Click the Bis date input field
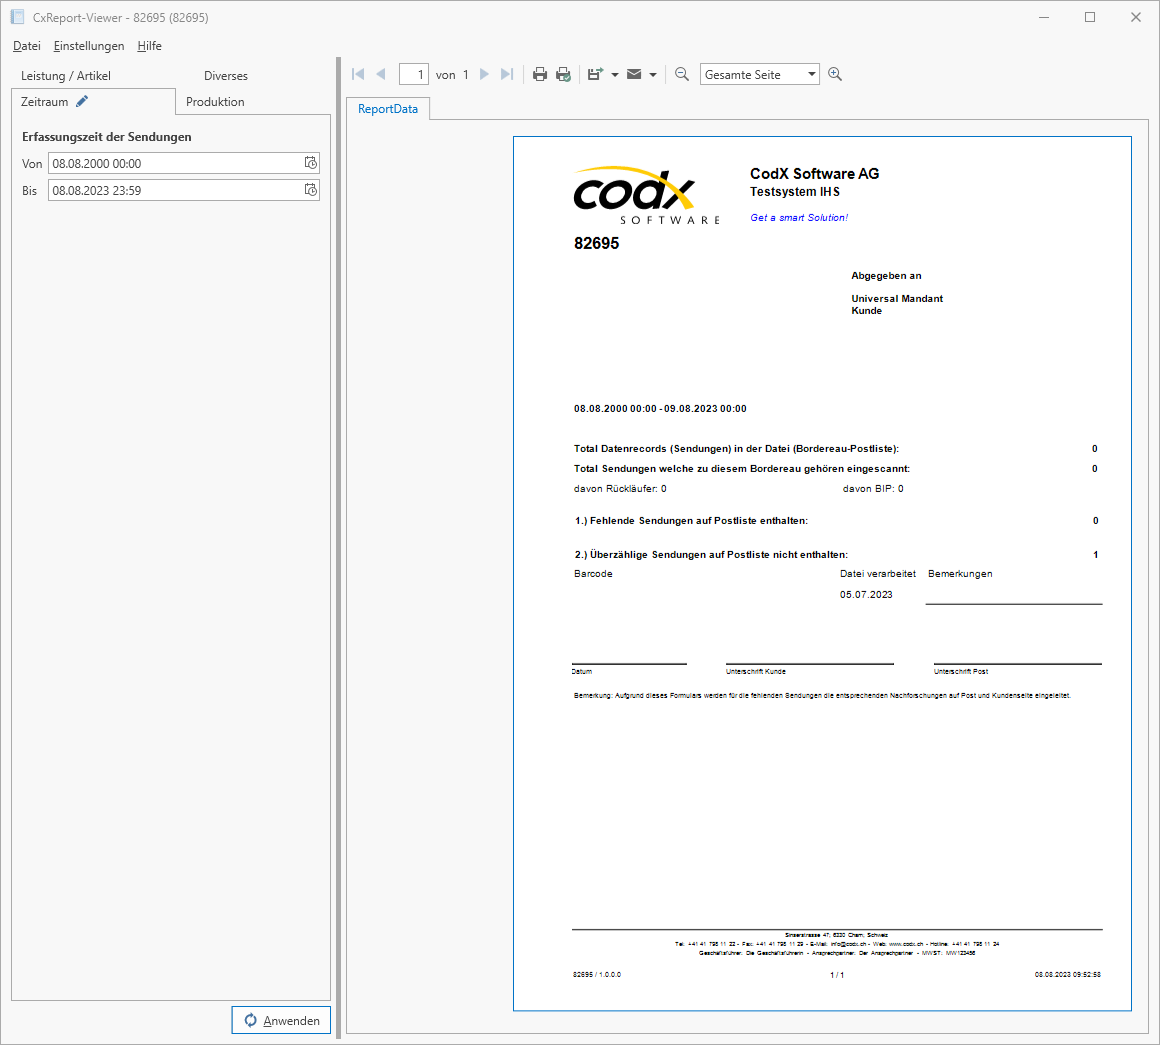 coord(183,190)
